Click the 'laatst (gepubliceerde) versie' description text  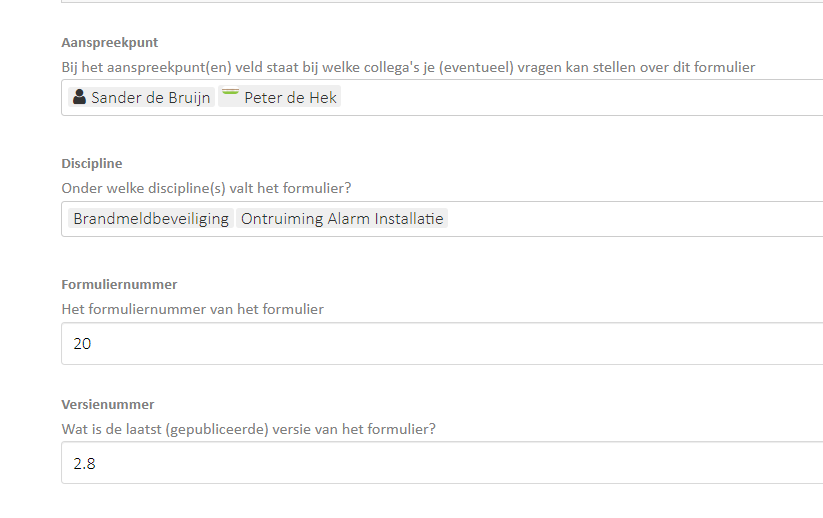point(248,429)
